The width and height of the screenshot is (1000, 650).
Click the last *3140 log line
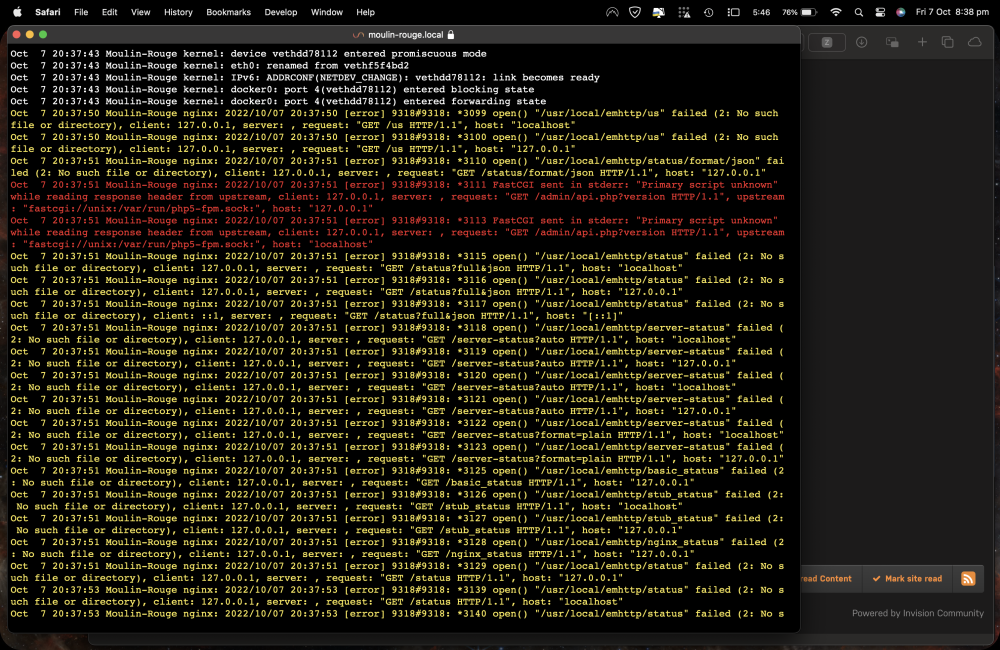pyautogui.click(x=397, y=614)
